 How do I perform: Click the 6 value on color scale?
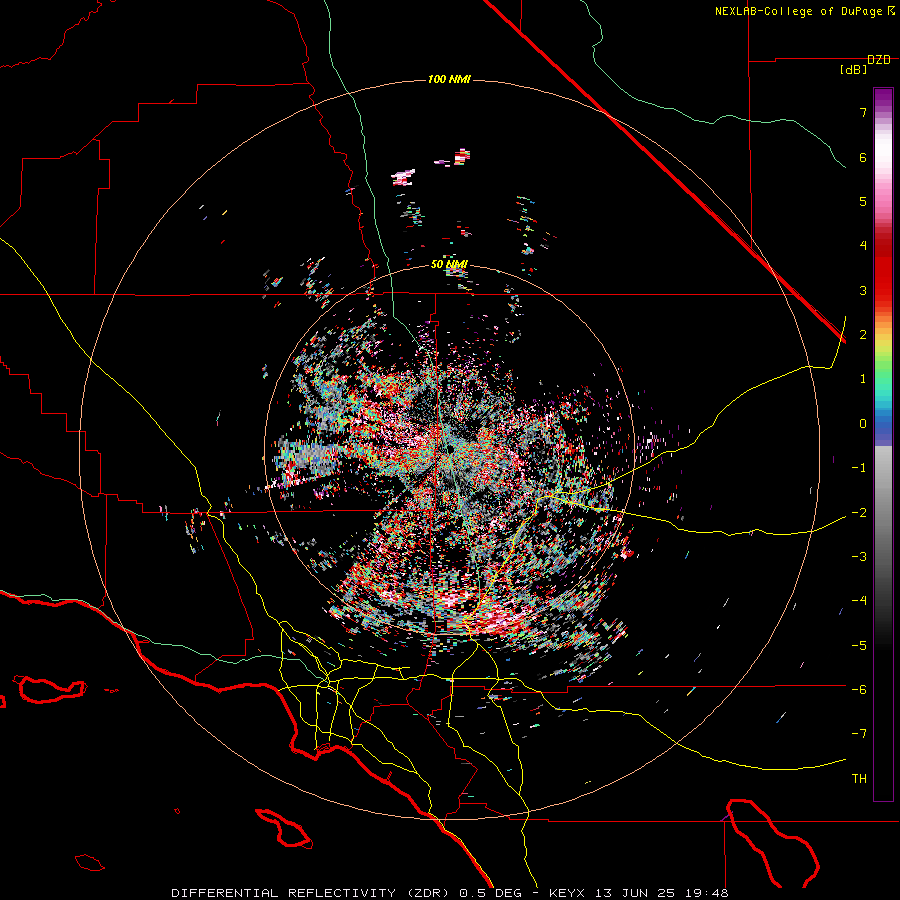(863, 157)
